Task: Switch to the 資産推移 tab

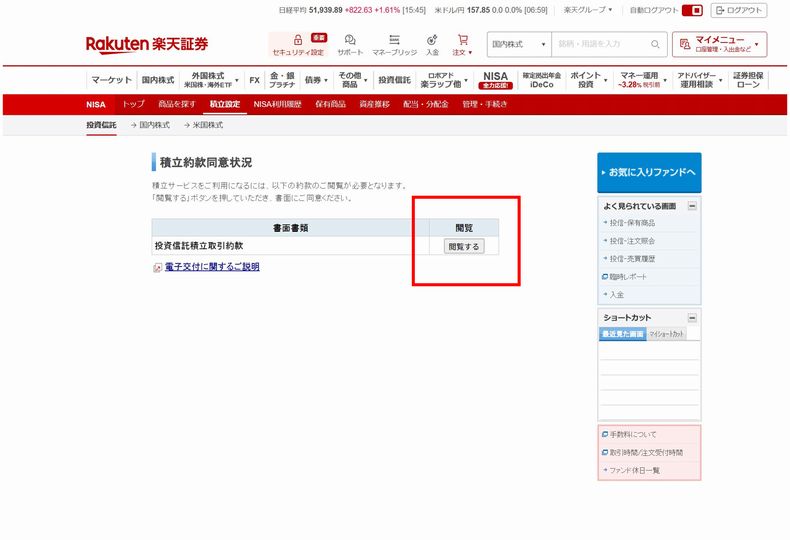Action: (374, 104)
